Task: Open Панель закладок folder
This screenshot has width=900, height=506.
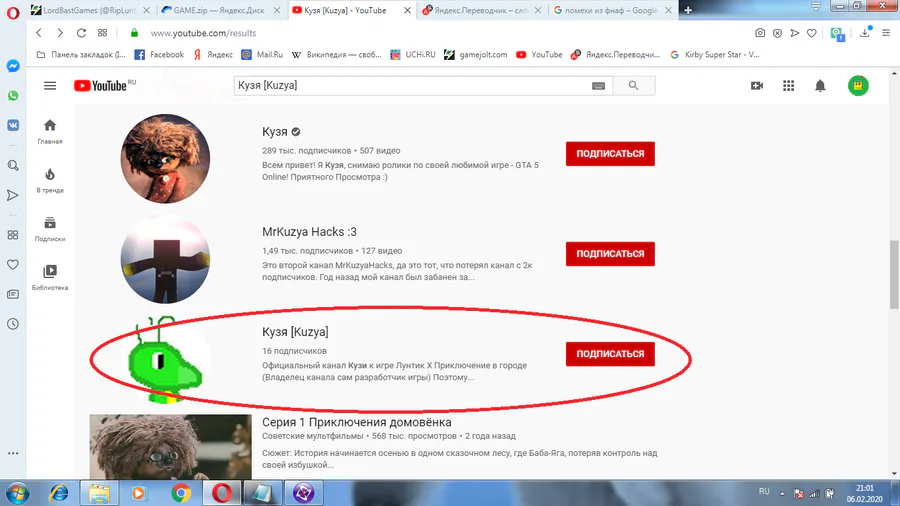Action: (x=80, y=55)
